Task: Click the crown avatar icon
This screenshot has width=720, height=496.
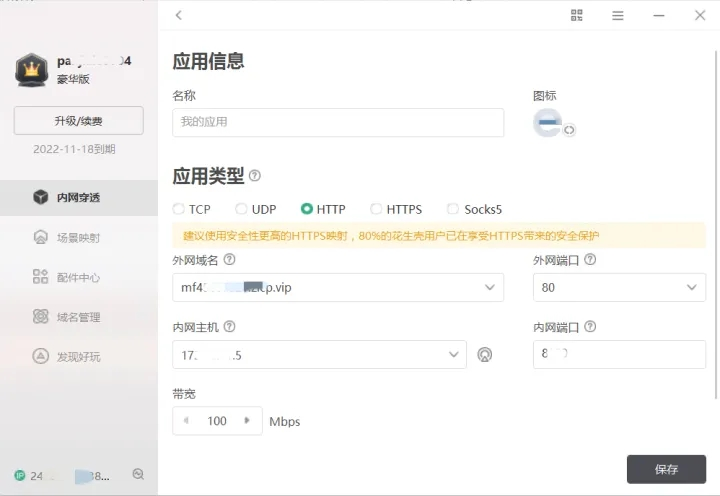Action: pos(32,70)
